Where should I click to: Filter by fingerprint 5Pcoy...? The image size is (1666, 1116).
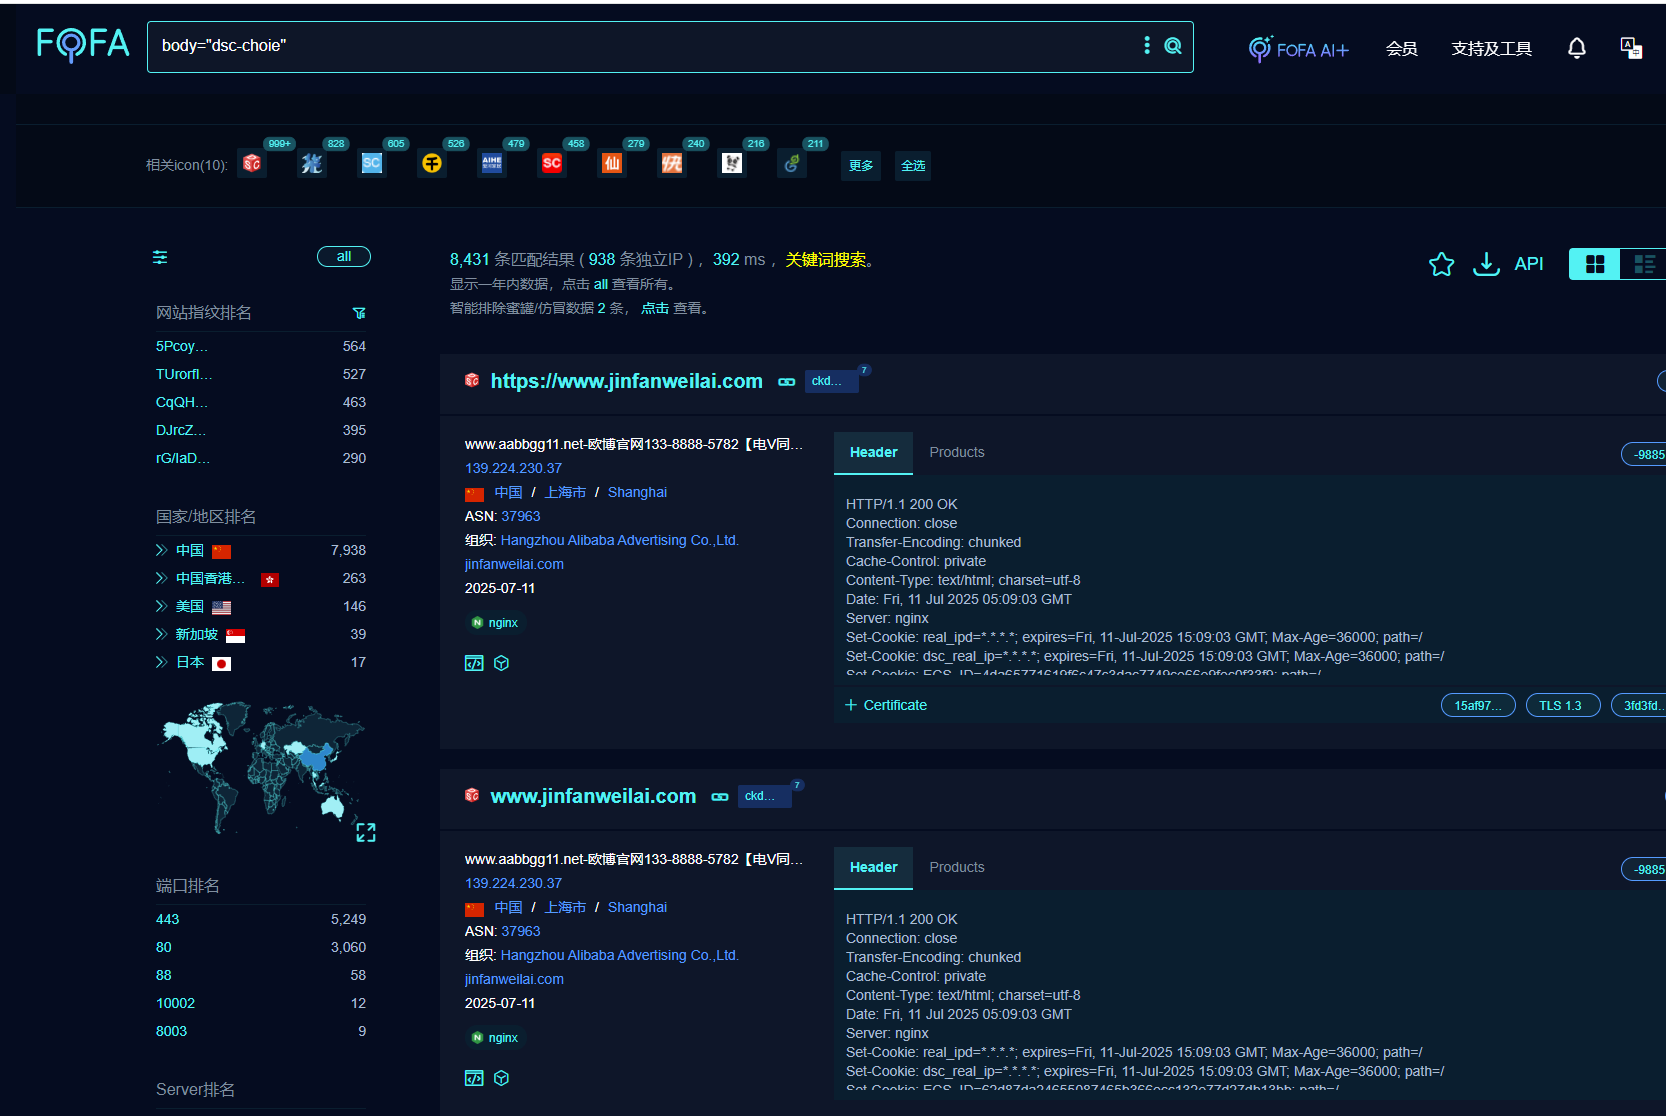pyautogui.click(x=181, y=346)
